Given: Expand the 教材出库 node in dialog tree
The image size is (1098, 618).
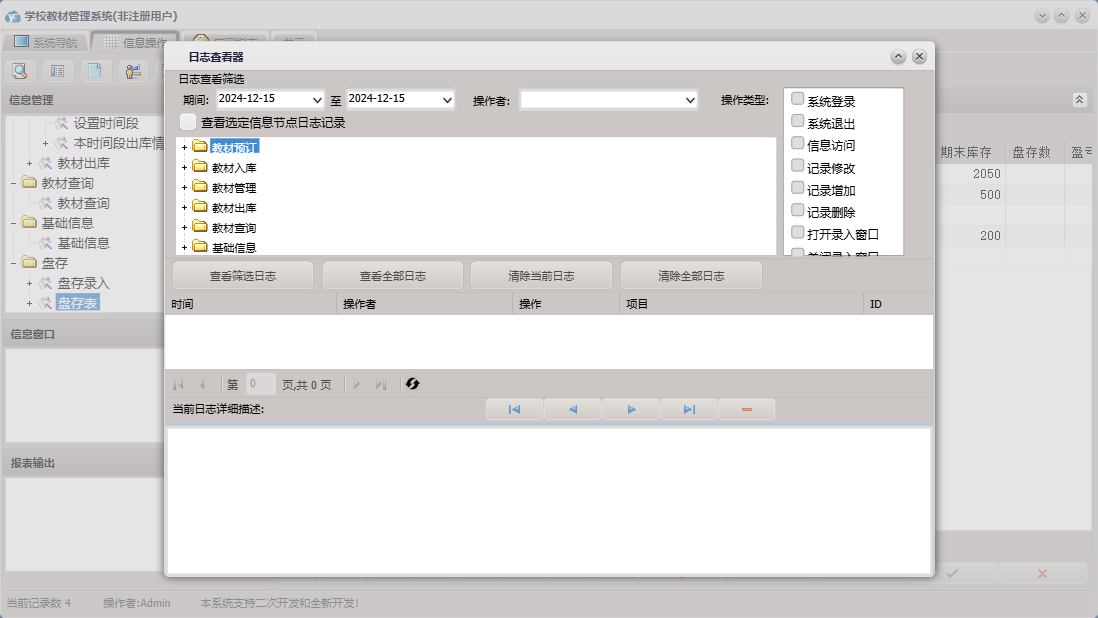Looking at the screenshot, I should [184, 207].
